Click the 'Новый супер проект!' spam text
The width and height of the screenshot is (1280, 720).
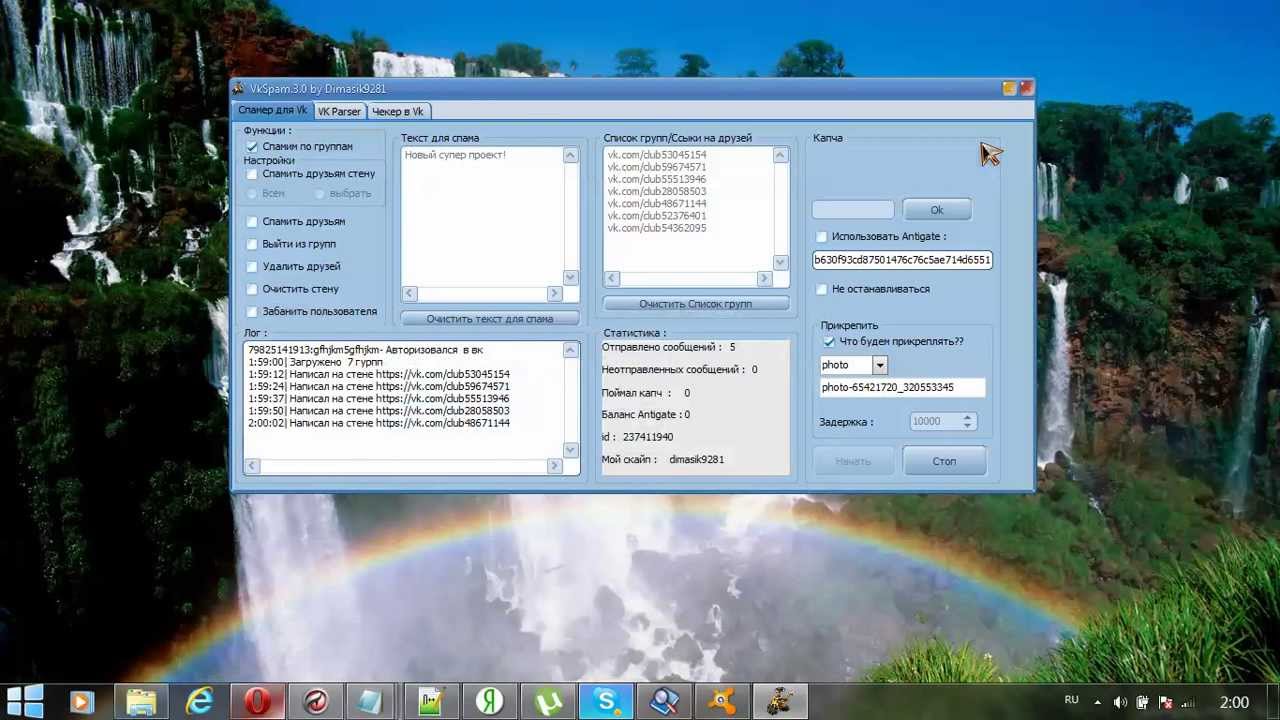(455, 155)
